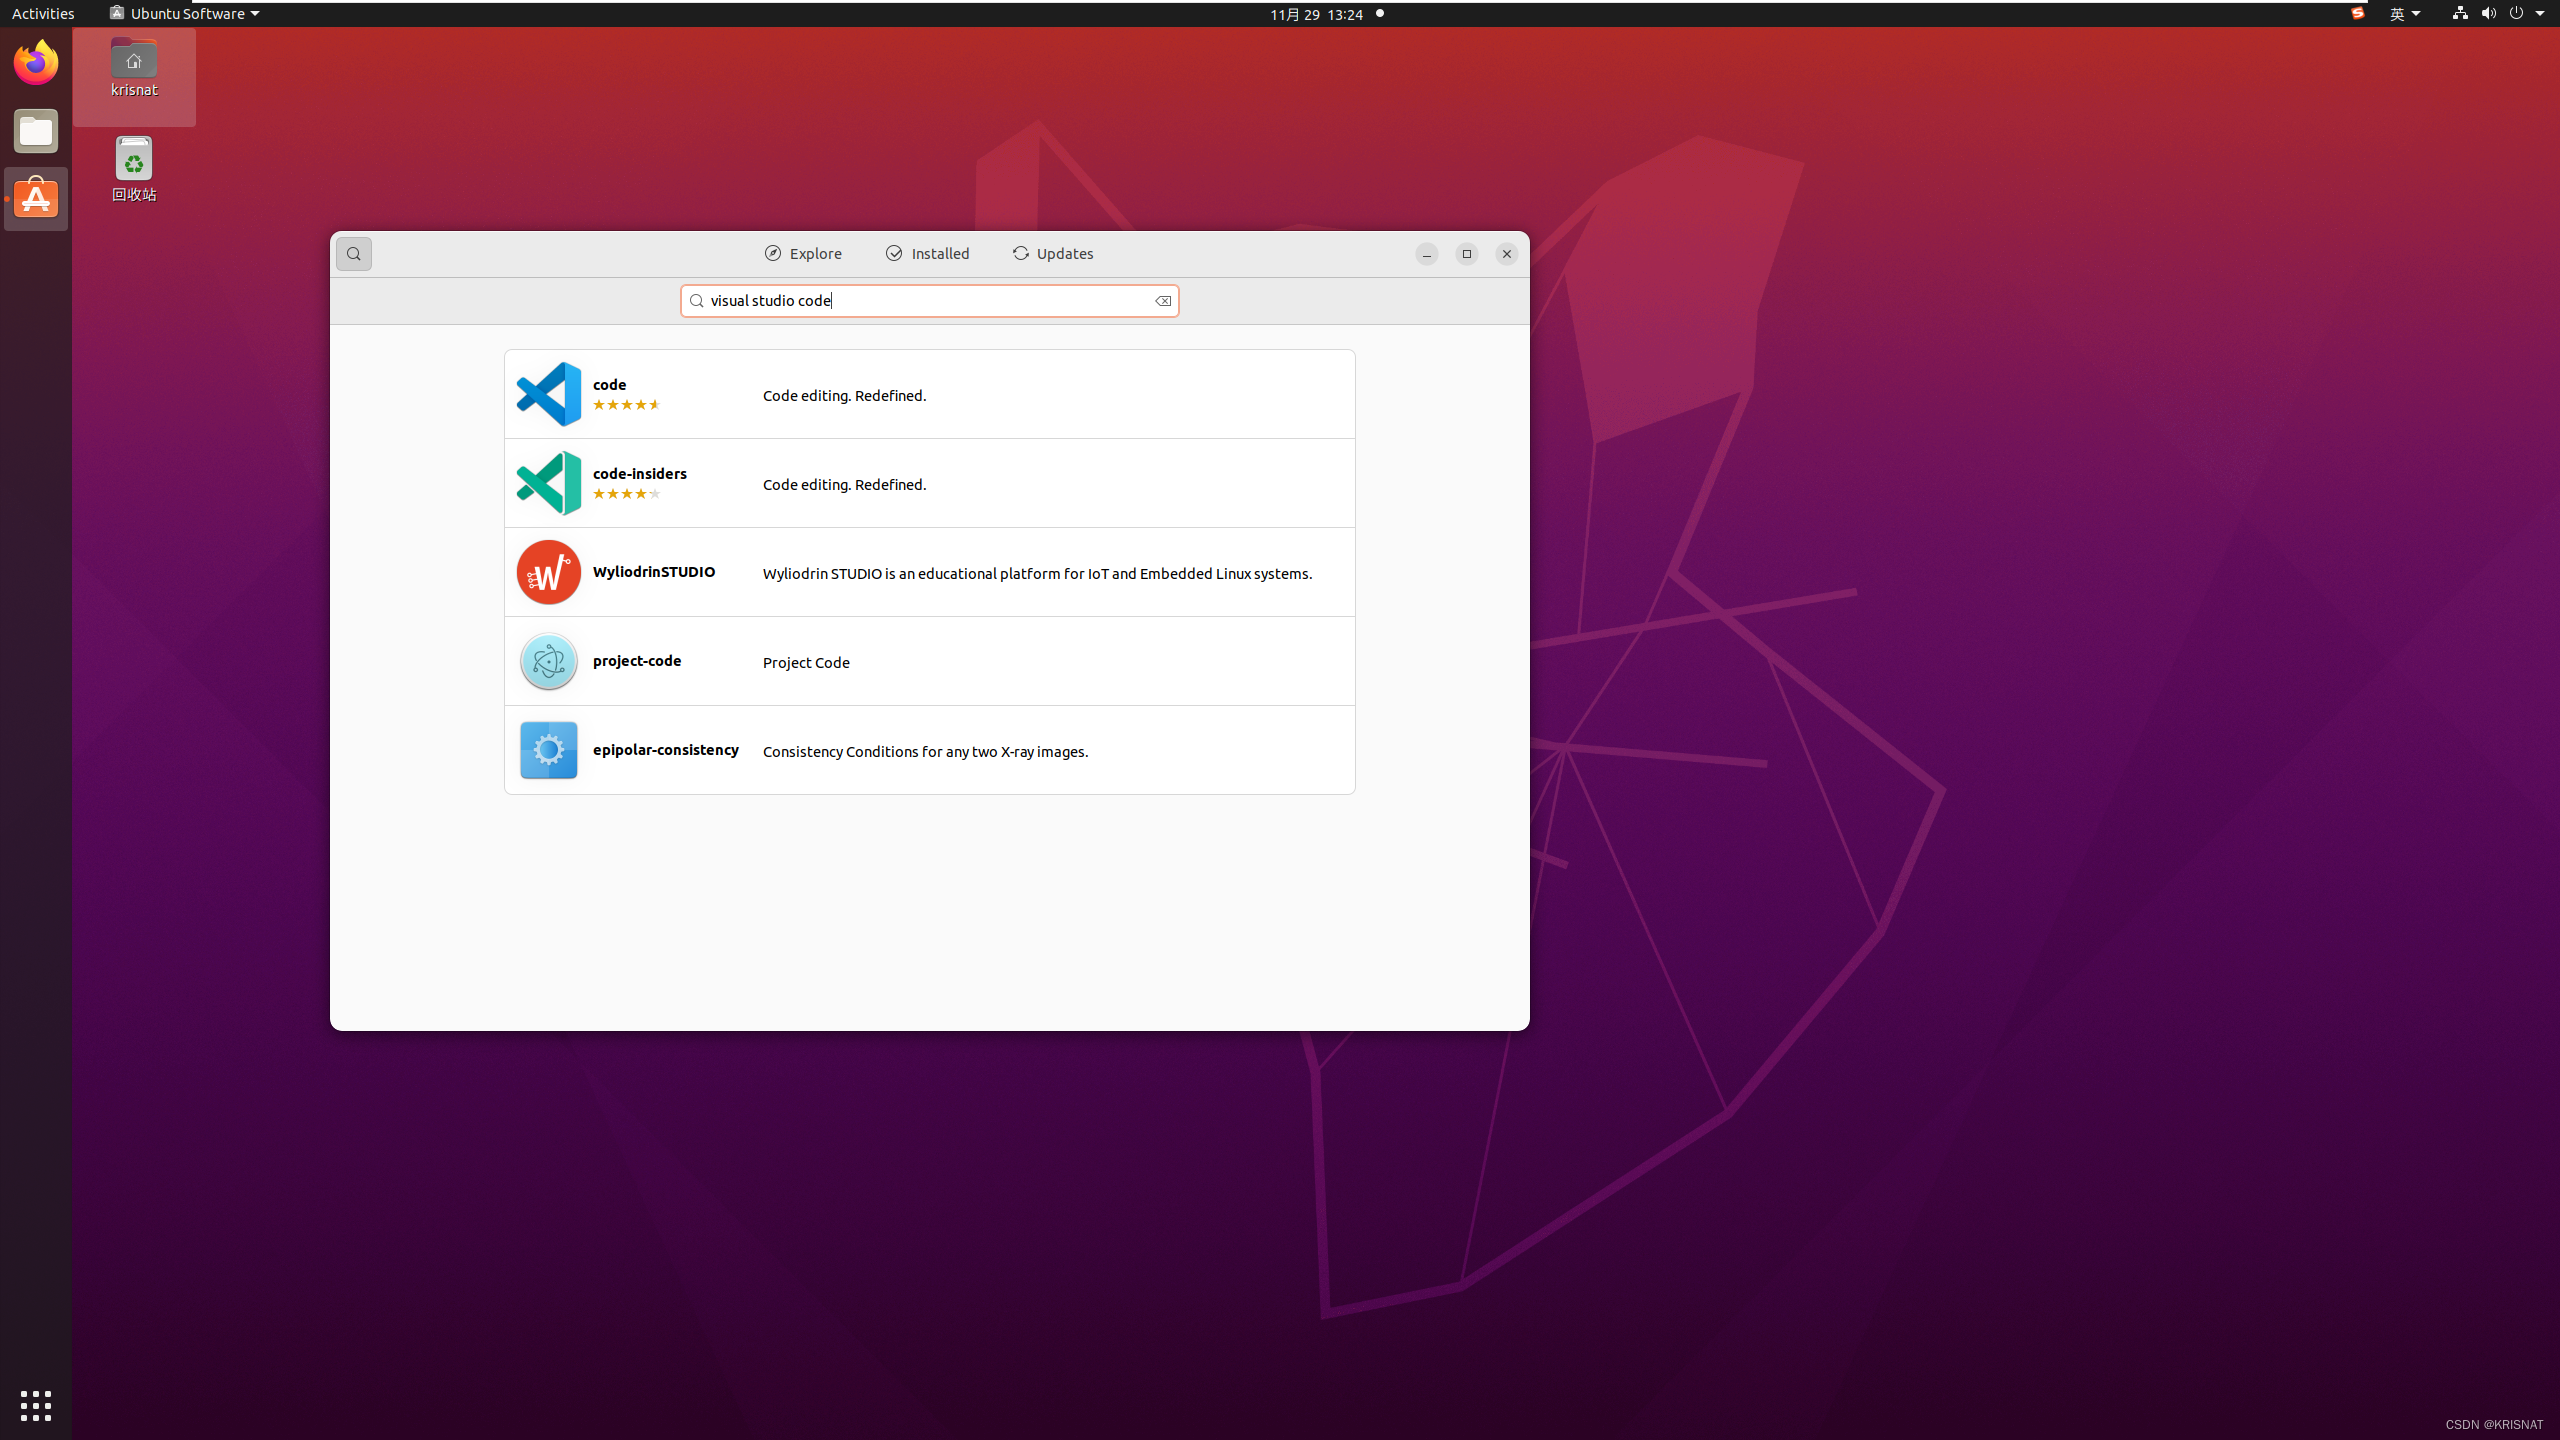Clear search text with backspace icon
This screenshot has height=1440, width=2560.
tap(1163, 301)
